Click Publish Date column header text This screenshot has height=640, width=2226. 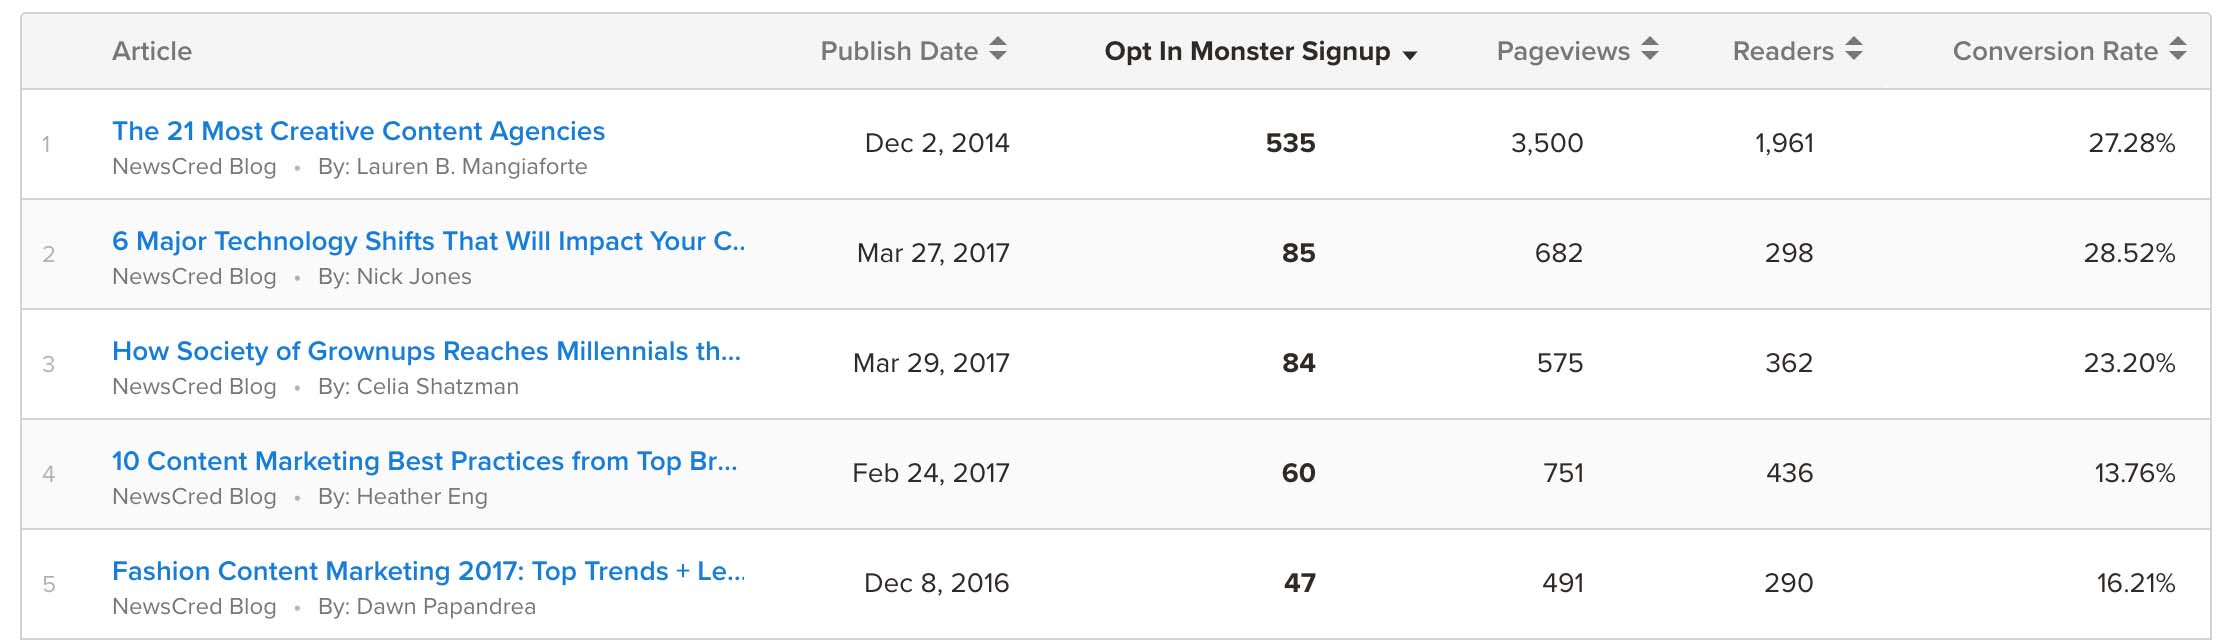[899, 51]
